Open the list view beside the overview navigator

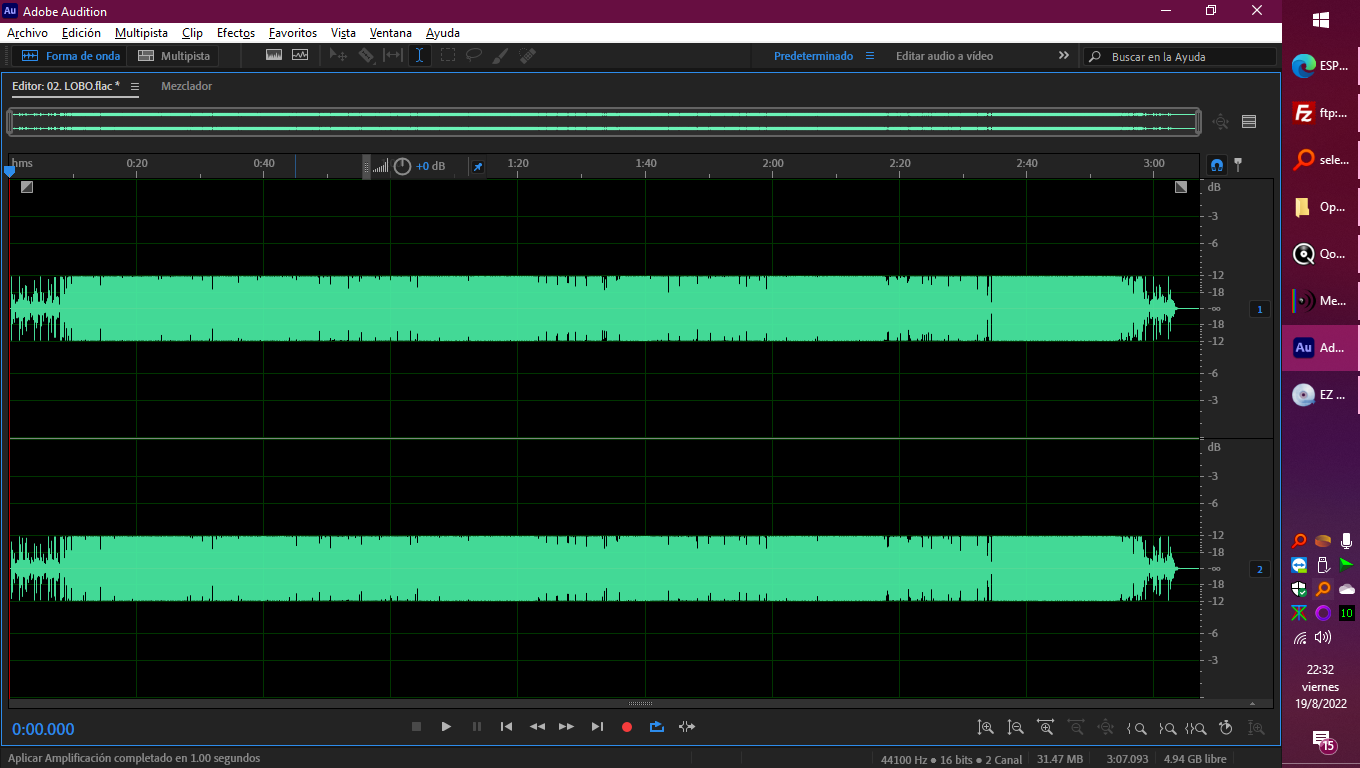point(1249,122)
